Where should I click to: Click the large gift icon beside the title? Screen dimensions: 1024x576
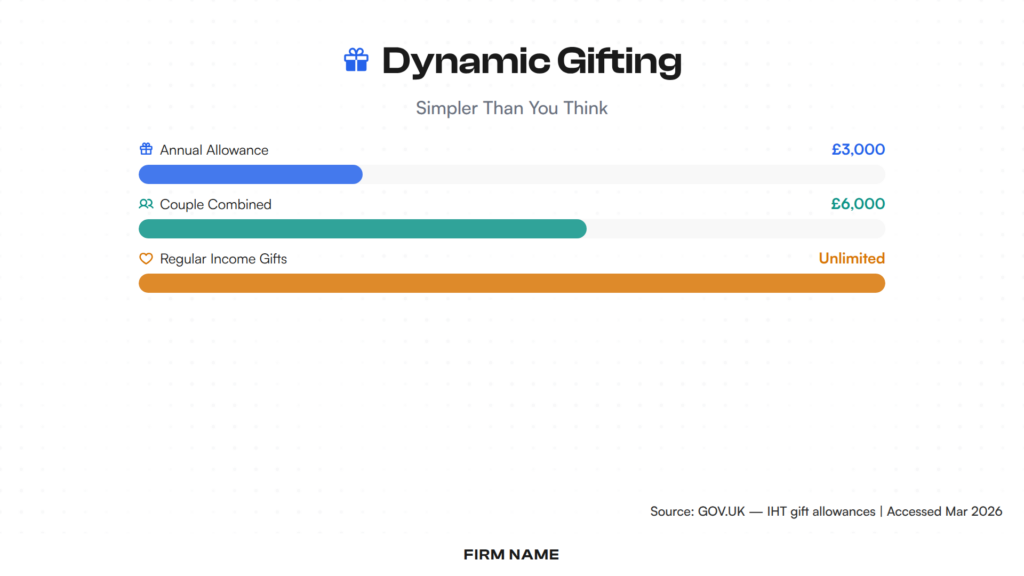coord(356,61)
